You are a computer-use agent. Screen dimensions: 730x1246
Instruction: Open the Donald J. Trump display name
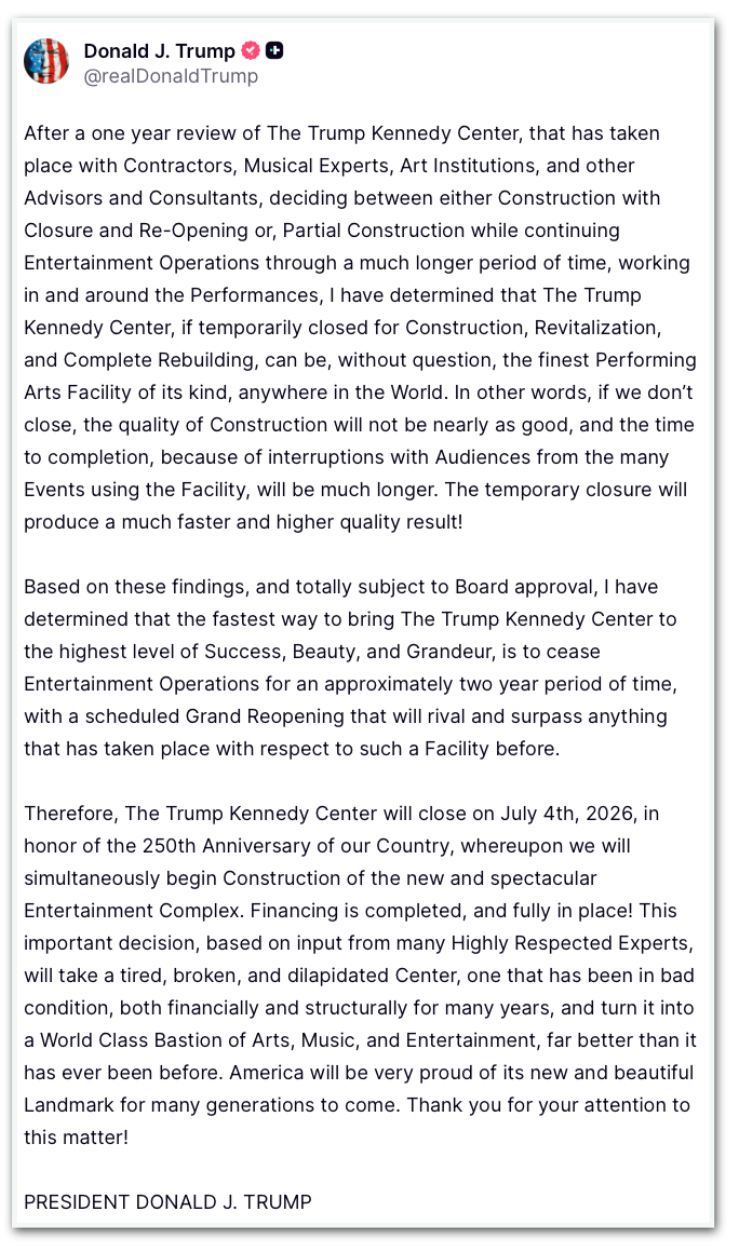(x=159, y=50)
